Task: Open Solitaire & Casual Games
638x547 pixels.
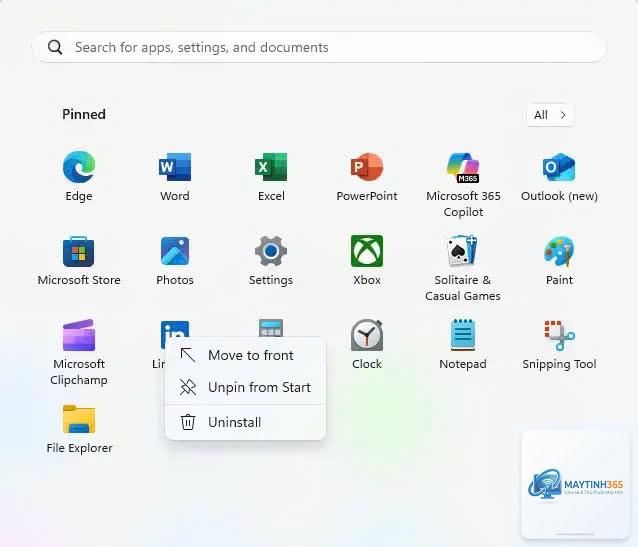Action: [463, 251]
